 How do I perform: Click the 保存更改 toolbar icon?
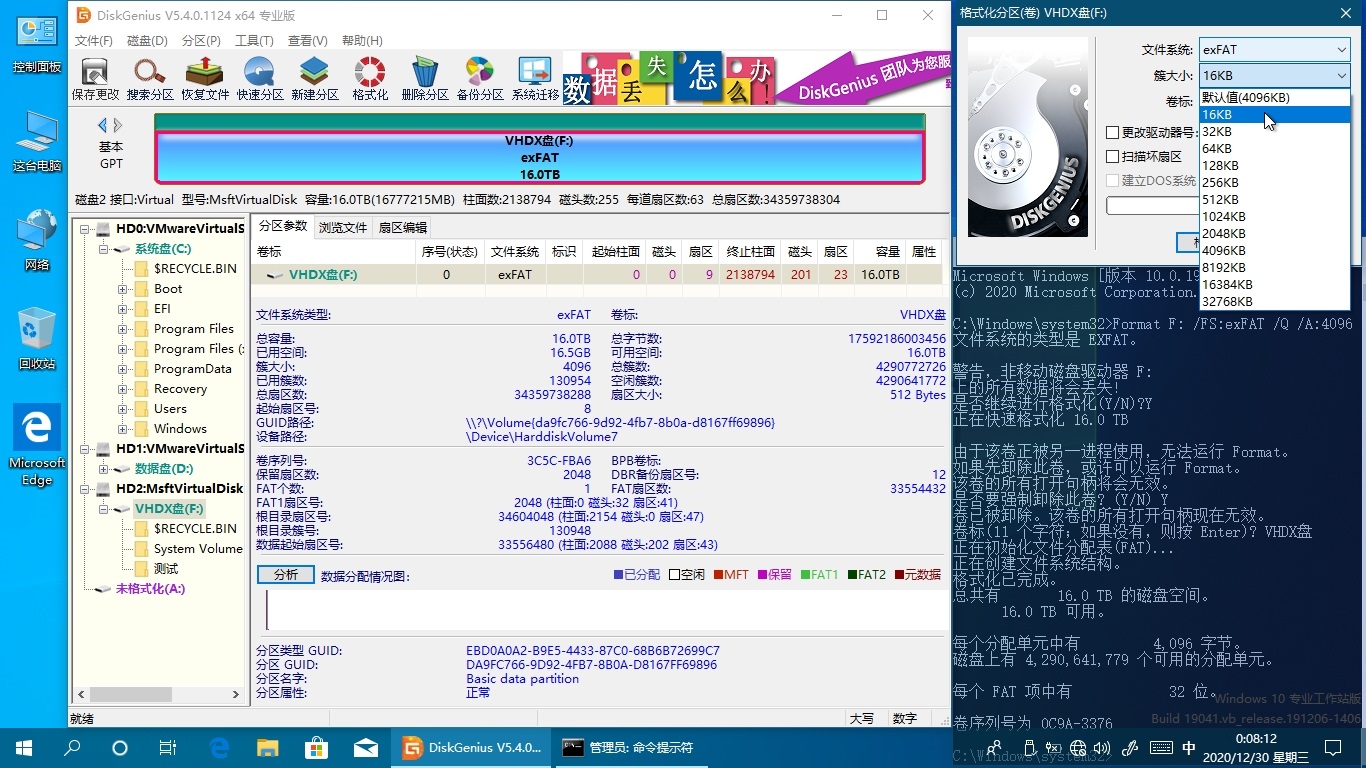pos(95,79)
